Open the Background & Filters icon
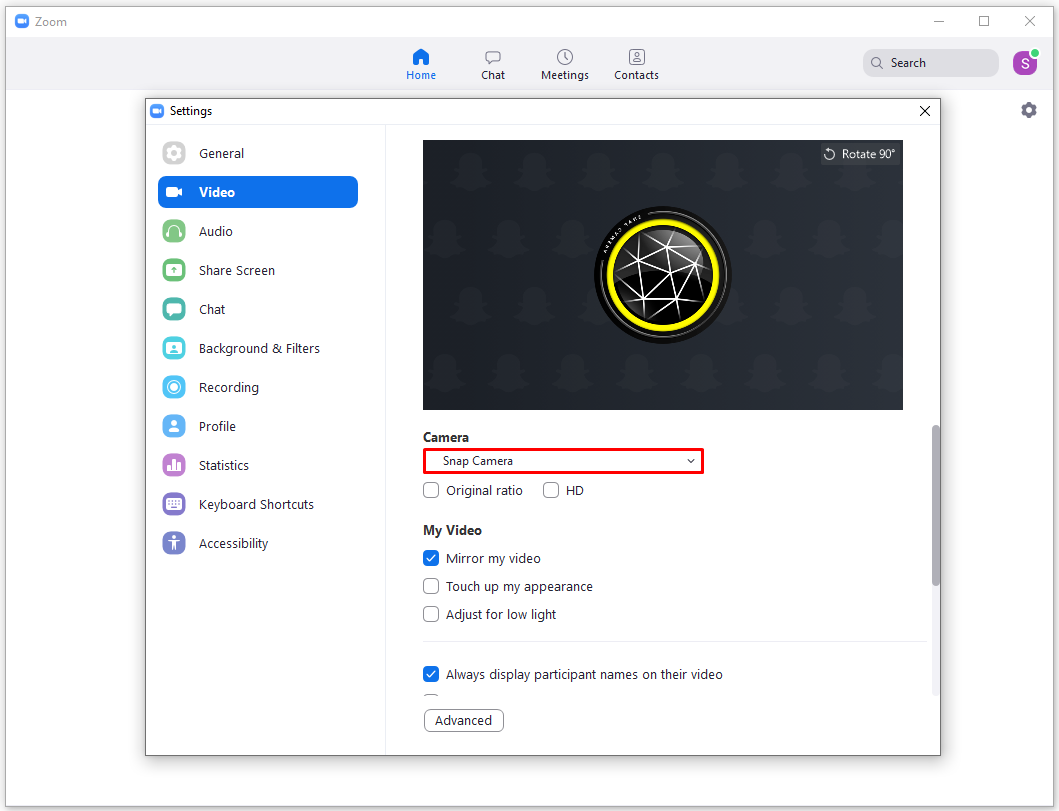This screenshot has height=811, width=1059. (174, 348)
